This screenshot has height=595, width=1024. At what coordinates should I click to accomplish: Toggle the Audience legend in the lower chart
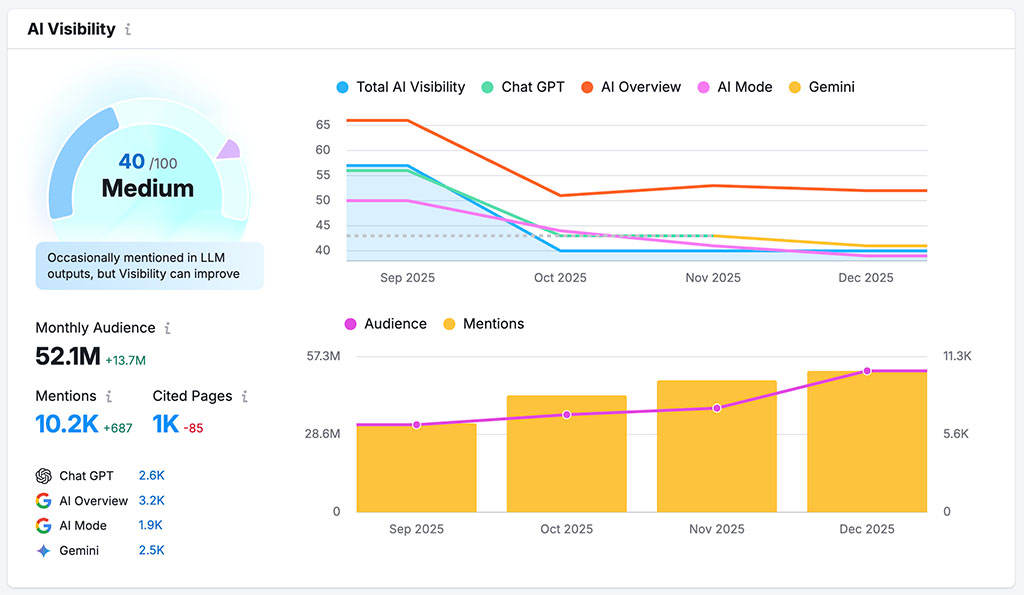point(385,324)
